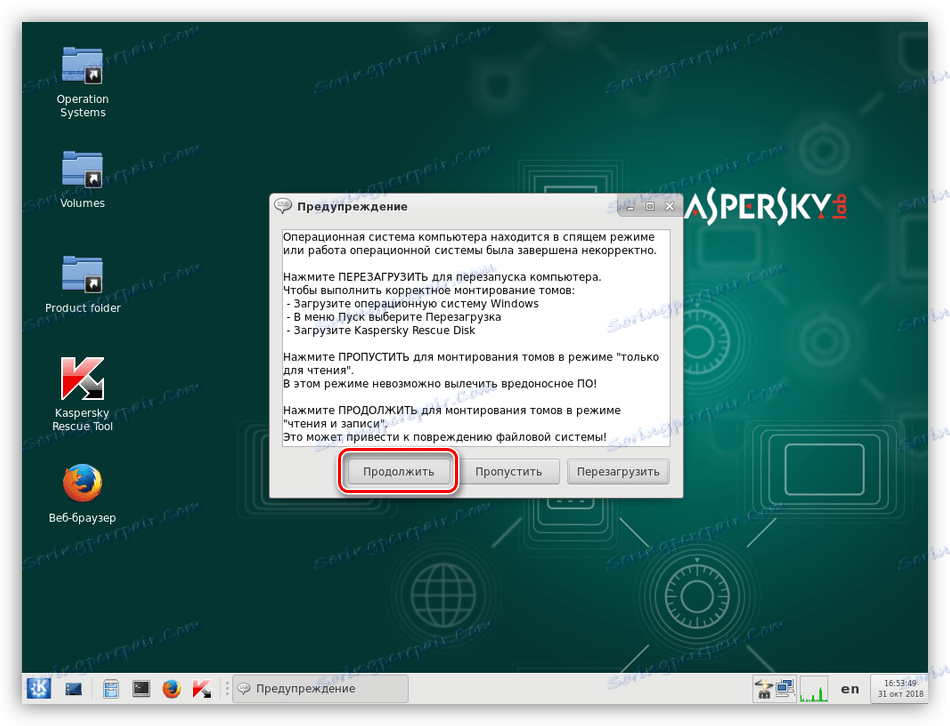Click text 'В этом режиме невозможно вылечить вредоносное ПО!'
The image size is (950, 726).
pos(440,384)
